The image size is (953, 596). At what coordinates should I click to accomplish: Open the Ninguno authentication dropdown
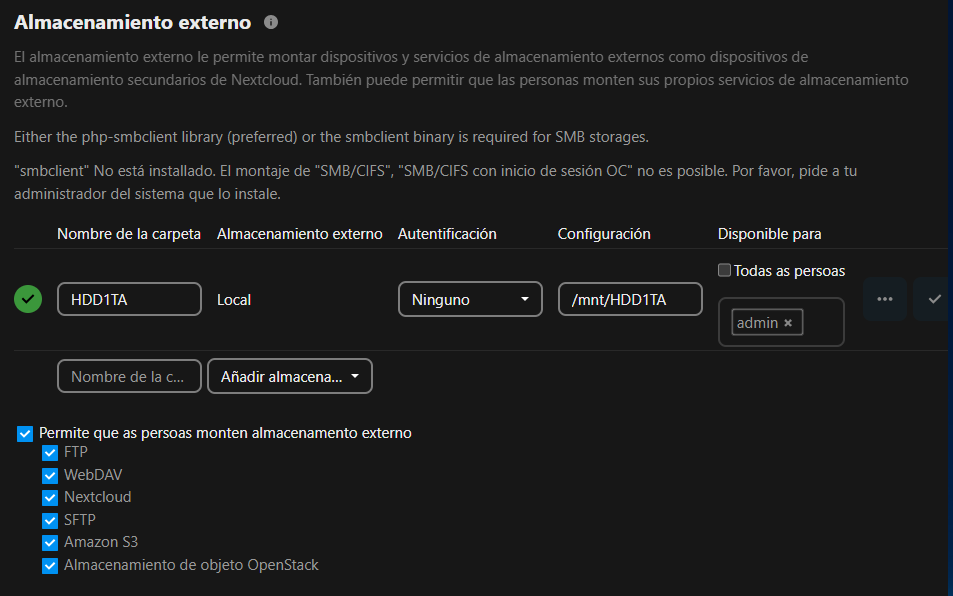pos(470,299)
